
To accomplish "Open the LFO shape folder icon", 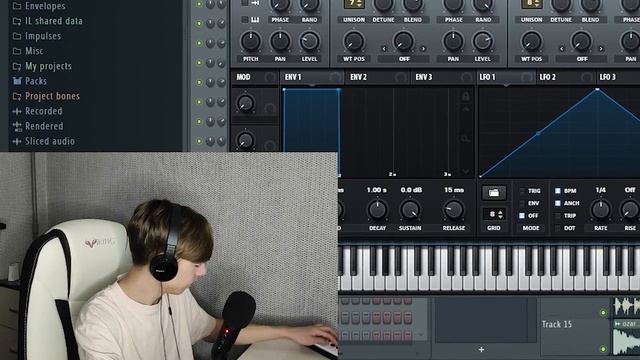I will (x=493, y=193).
